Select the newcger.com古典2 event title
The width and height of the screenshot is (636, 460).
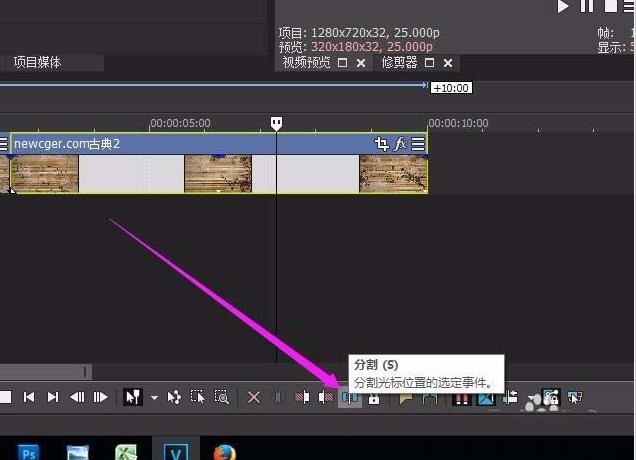(x=67, y=144)
